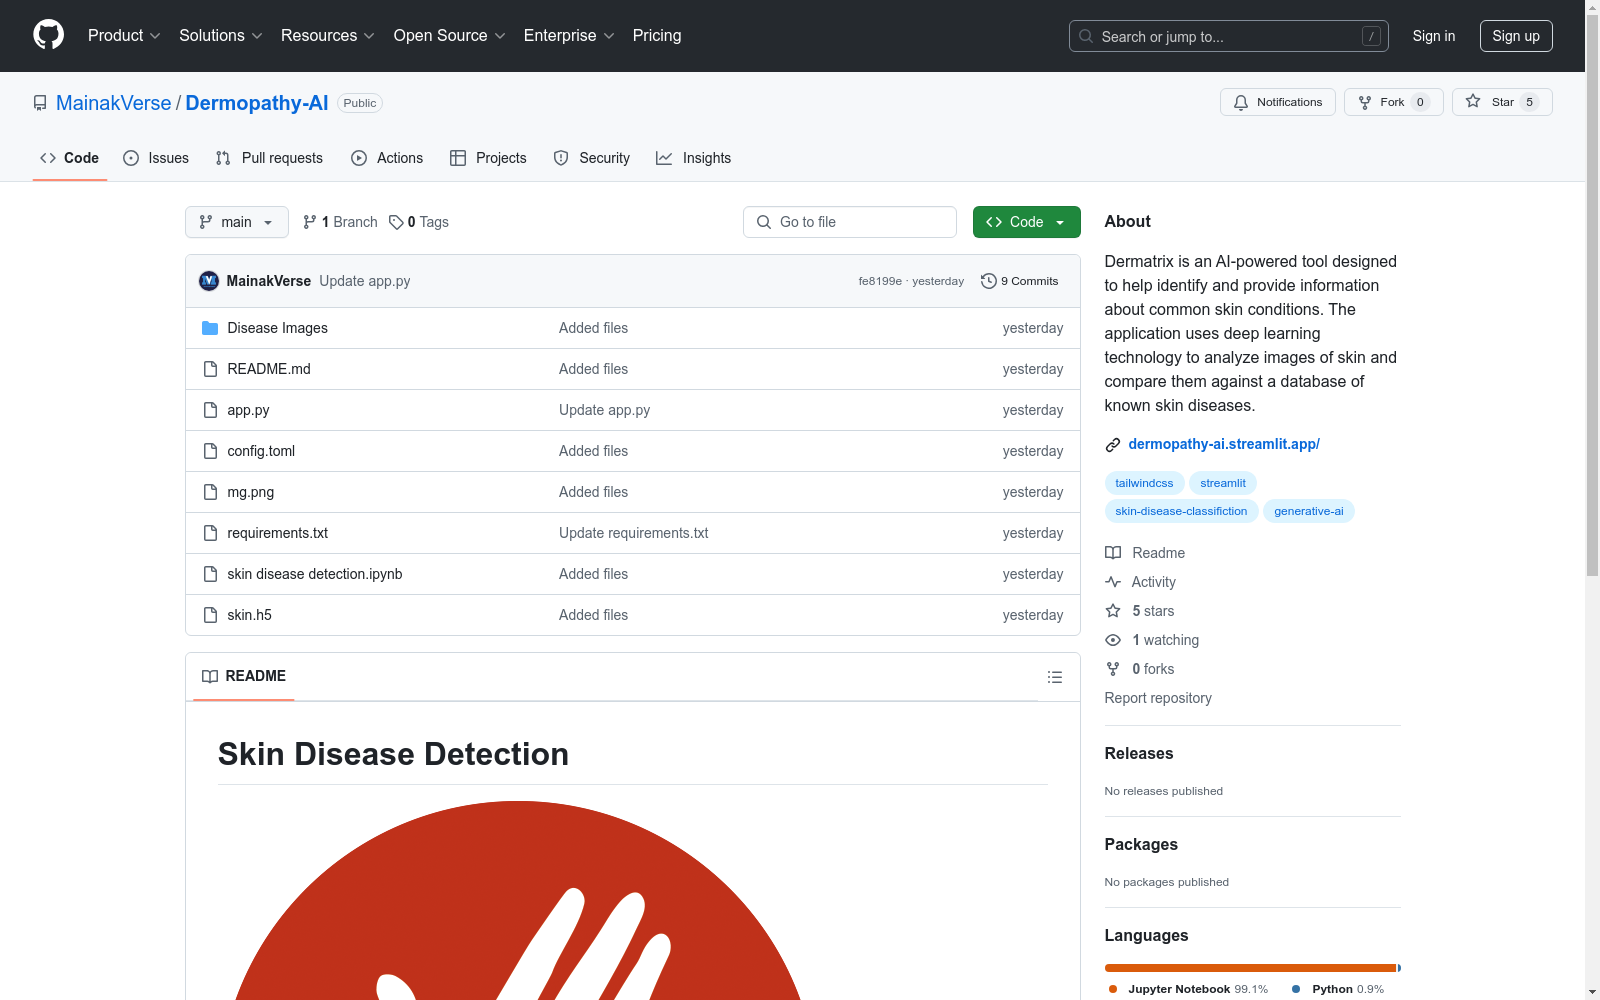Select the Disease Images folder icon

point(210,328)
